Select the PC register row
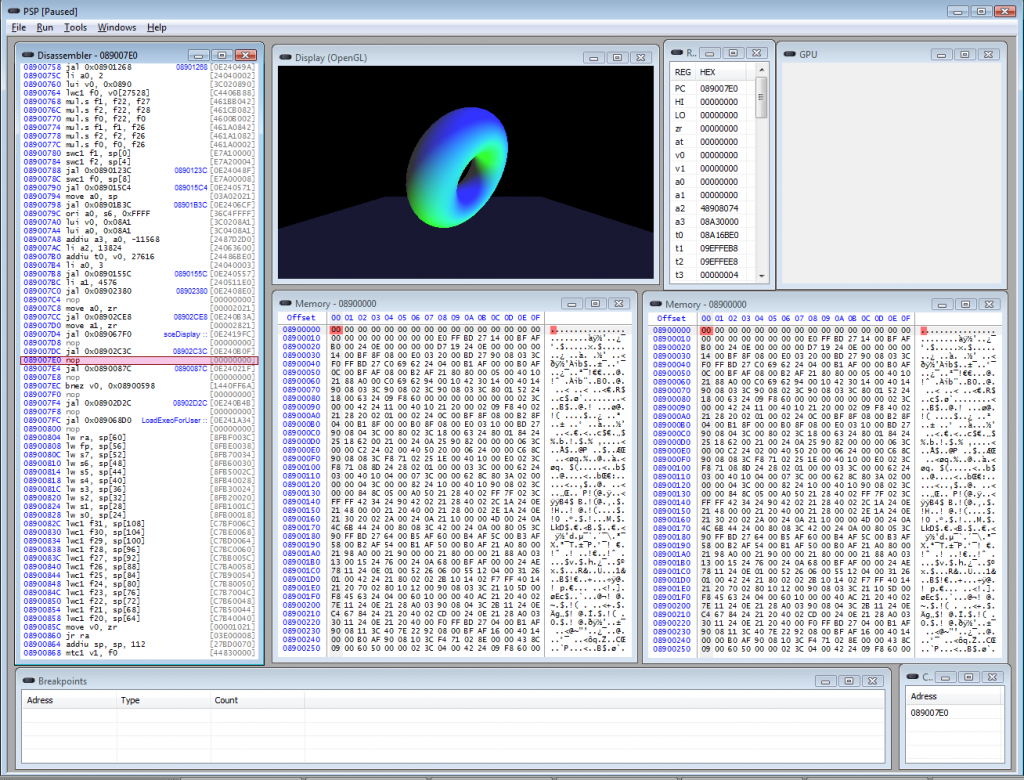Image resolution: width=1024 pixels, height=780 pixels. 700,88
